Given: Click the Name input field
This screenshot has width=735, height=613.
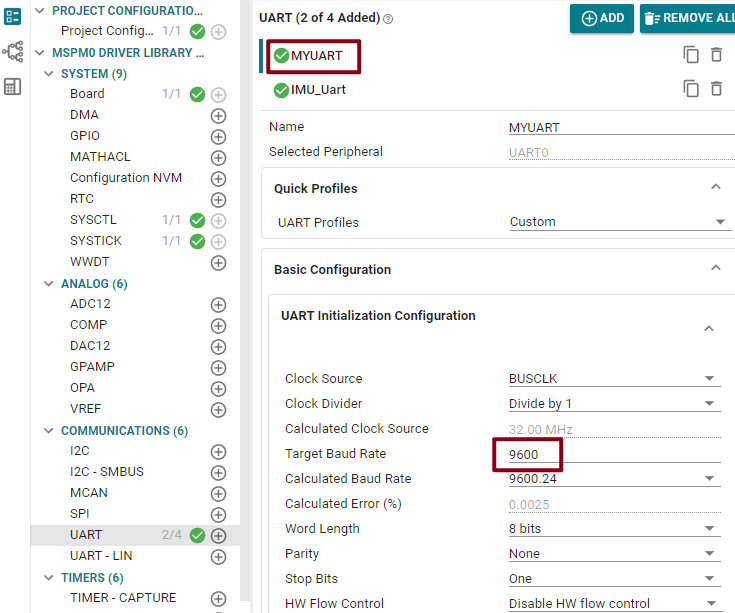Looking at the screenshot, I should pos(622,127).
